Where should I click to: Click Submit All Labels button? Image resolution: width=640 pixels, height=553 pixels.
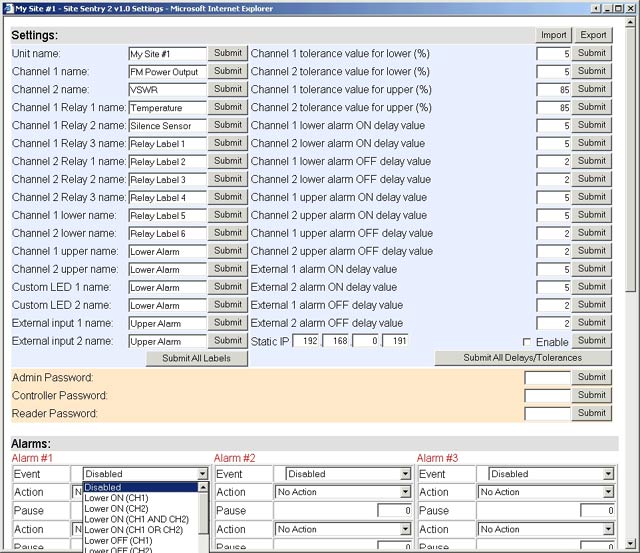196,358
